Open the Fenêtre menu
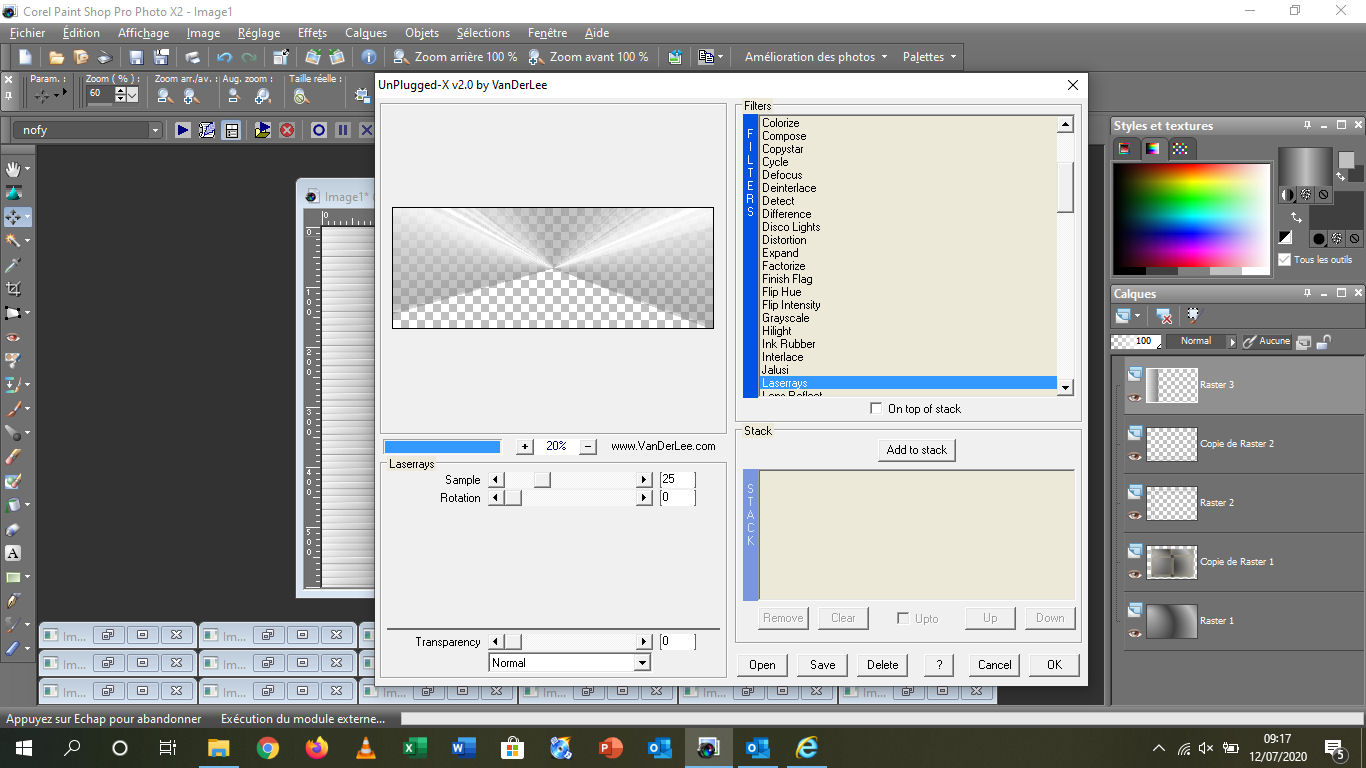Screen dimensions: 1366x768 tap(547, 33)
